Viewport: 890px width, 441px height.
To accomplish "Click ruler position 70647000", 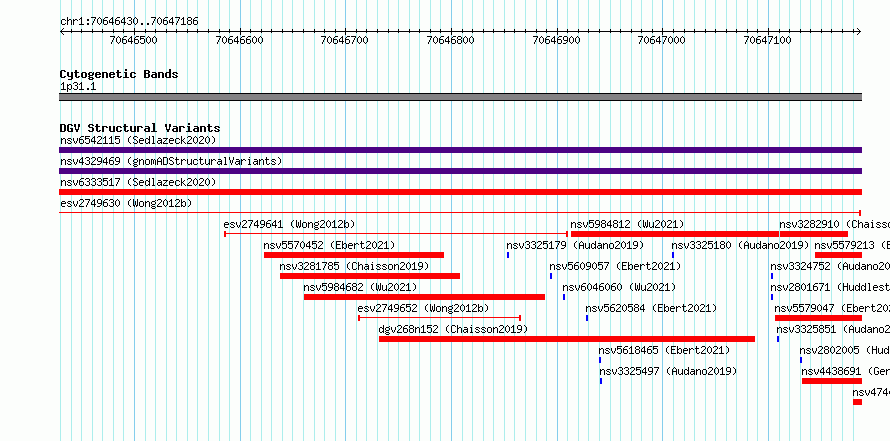I will click(x=662, y=40).
